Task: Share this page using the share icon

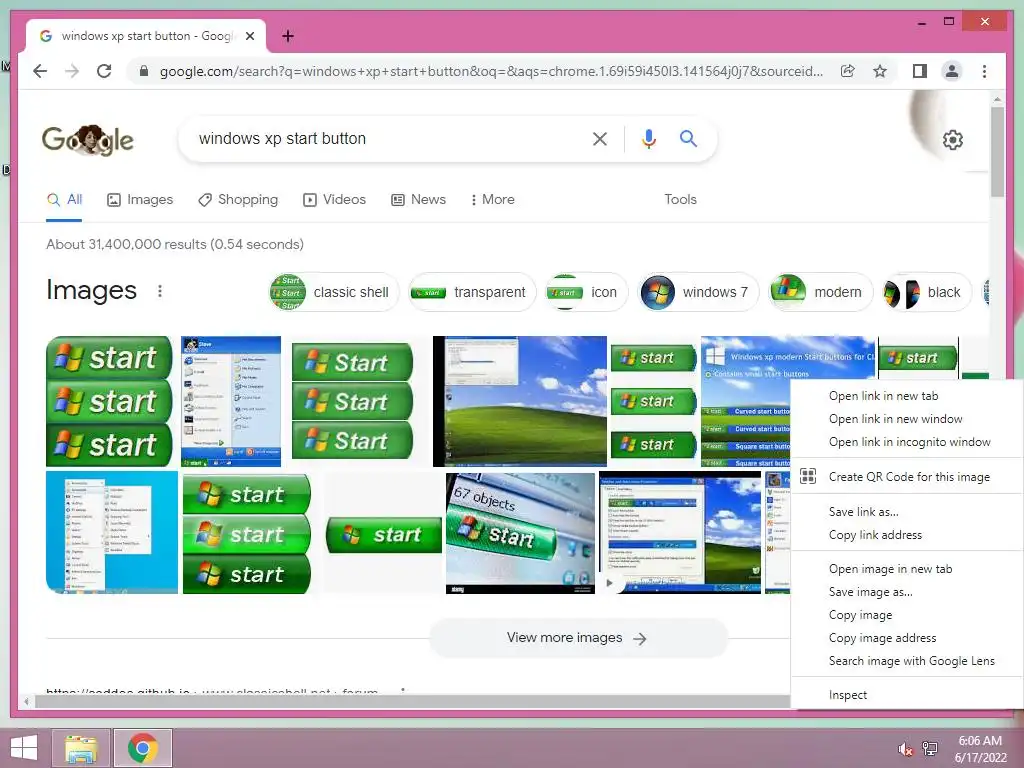Action: (x=848, y=71)
